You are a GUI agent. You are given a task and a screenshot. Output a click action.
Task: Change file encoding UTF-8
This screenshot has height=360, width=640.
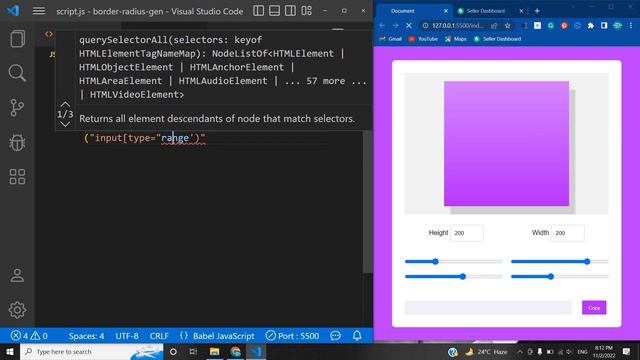tap(127, 336)
